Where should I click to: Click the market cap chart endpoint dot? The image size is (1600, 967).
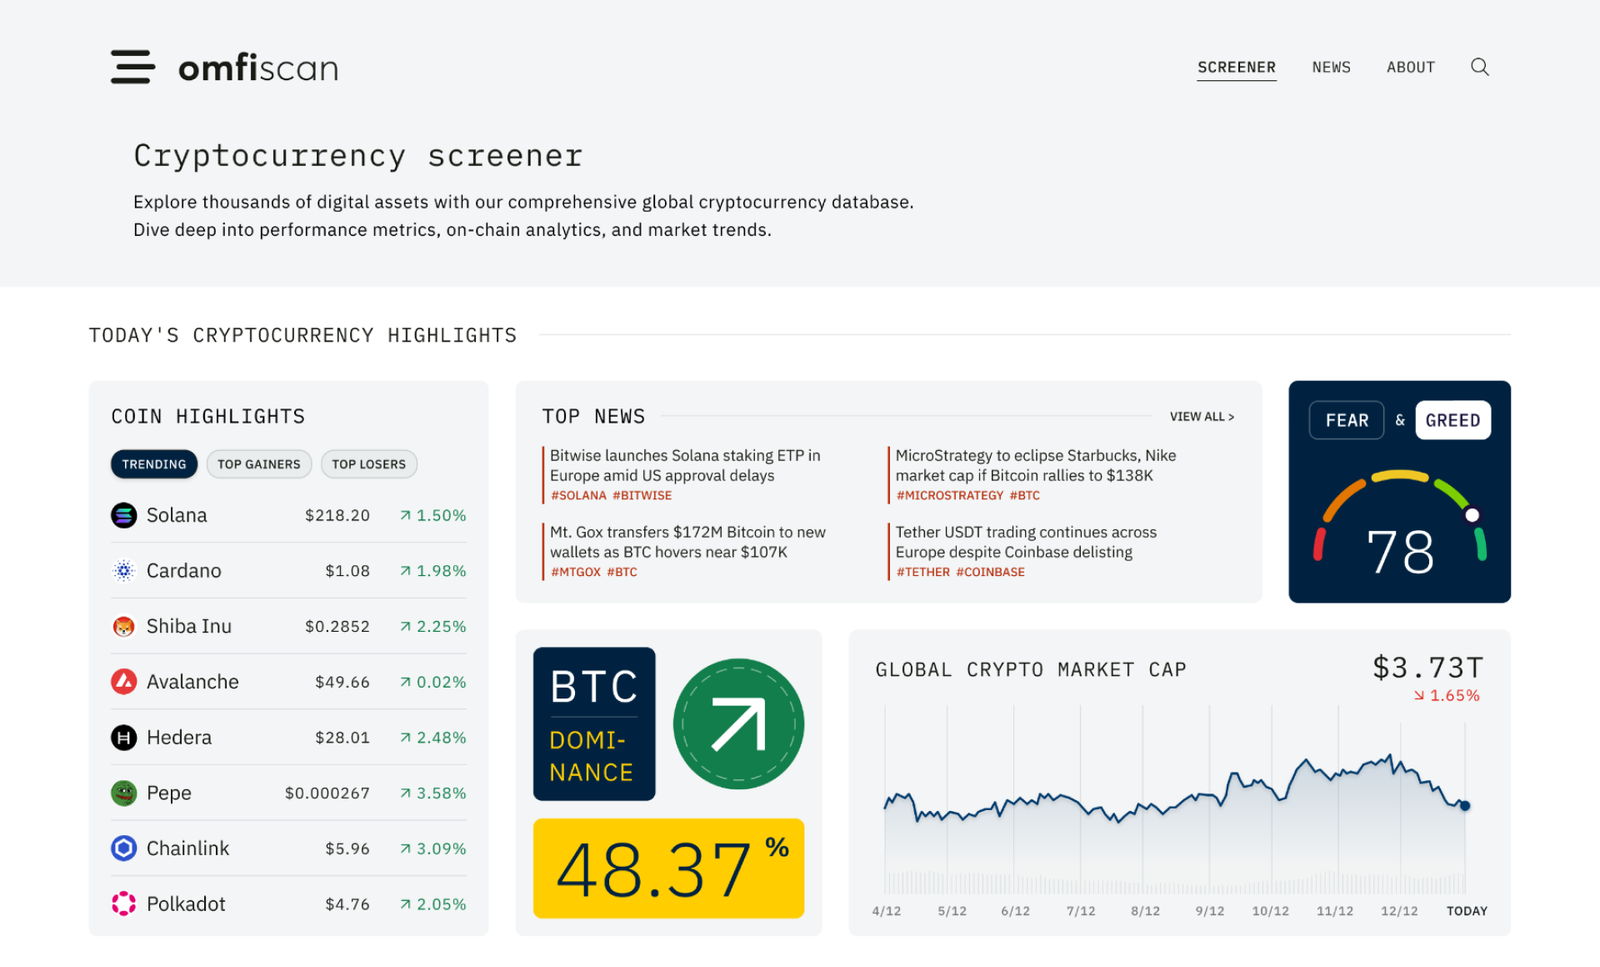pos(1465,806)
